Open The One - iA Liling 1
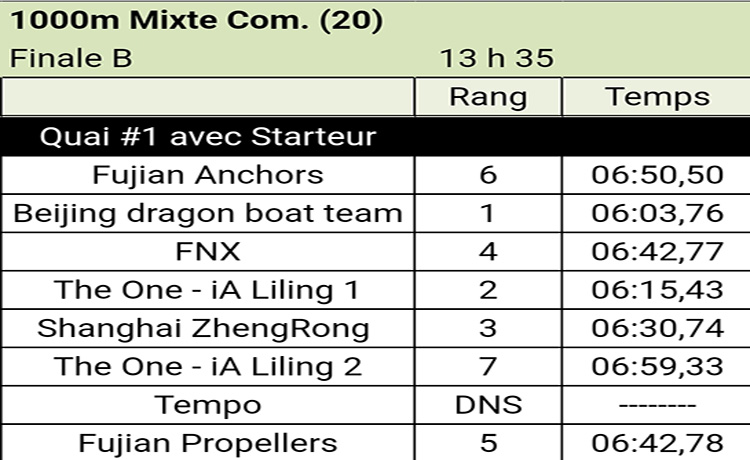This screenshot has height=460, width=750. point(208,289)
